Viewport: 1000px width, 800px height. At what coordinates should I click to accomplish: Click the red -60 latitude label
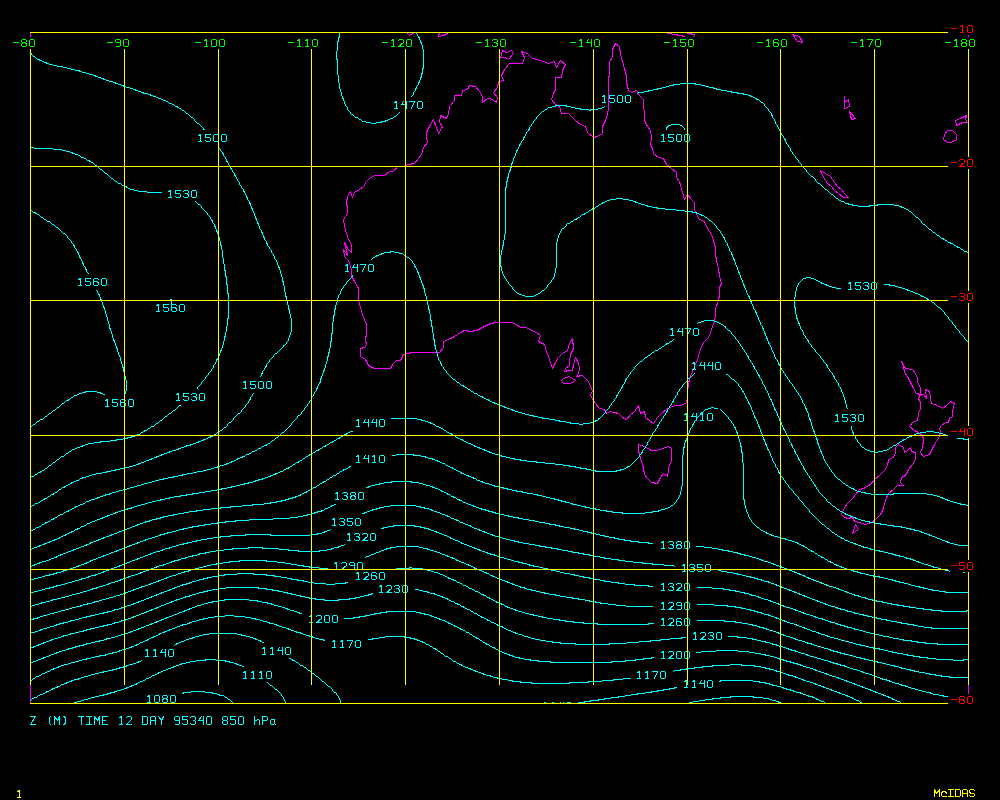[961, 700]
